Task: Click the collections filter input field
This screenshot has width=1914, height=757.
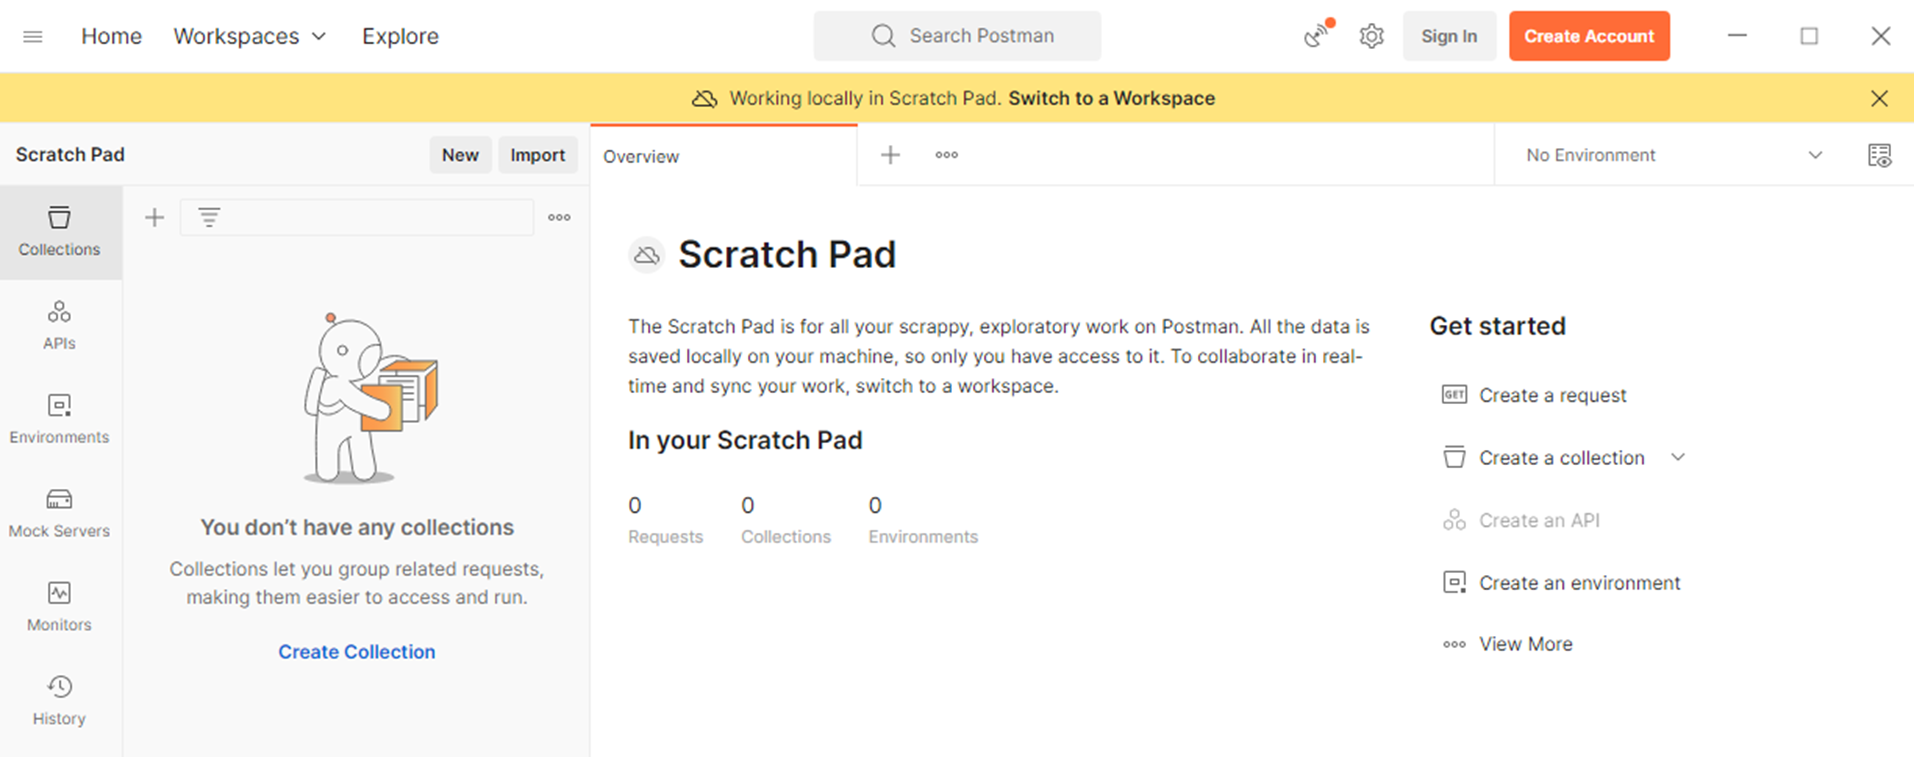Action: pos(357,217)
